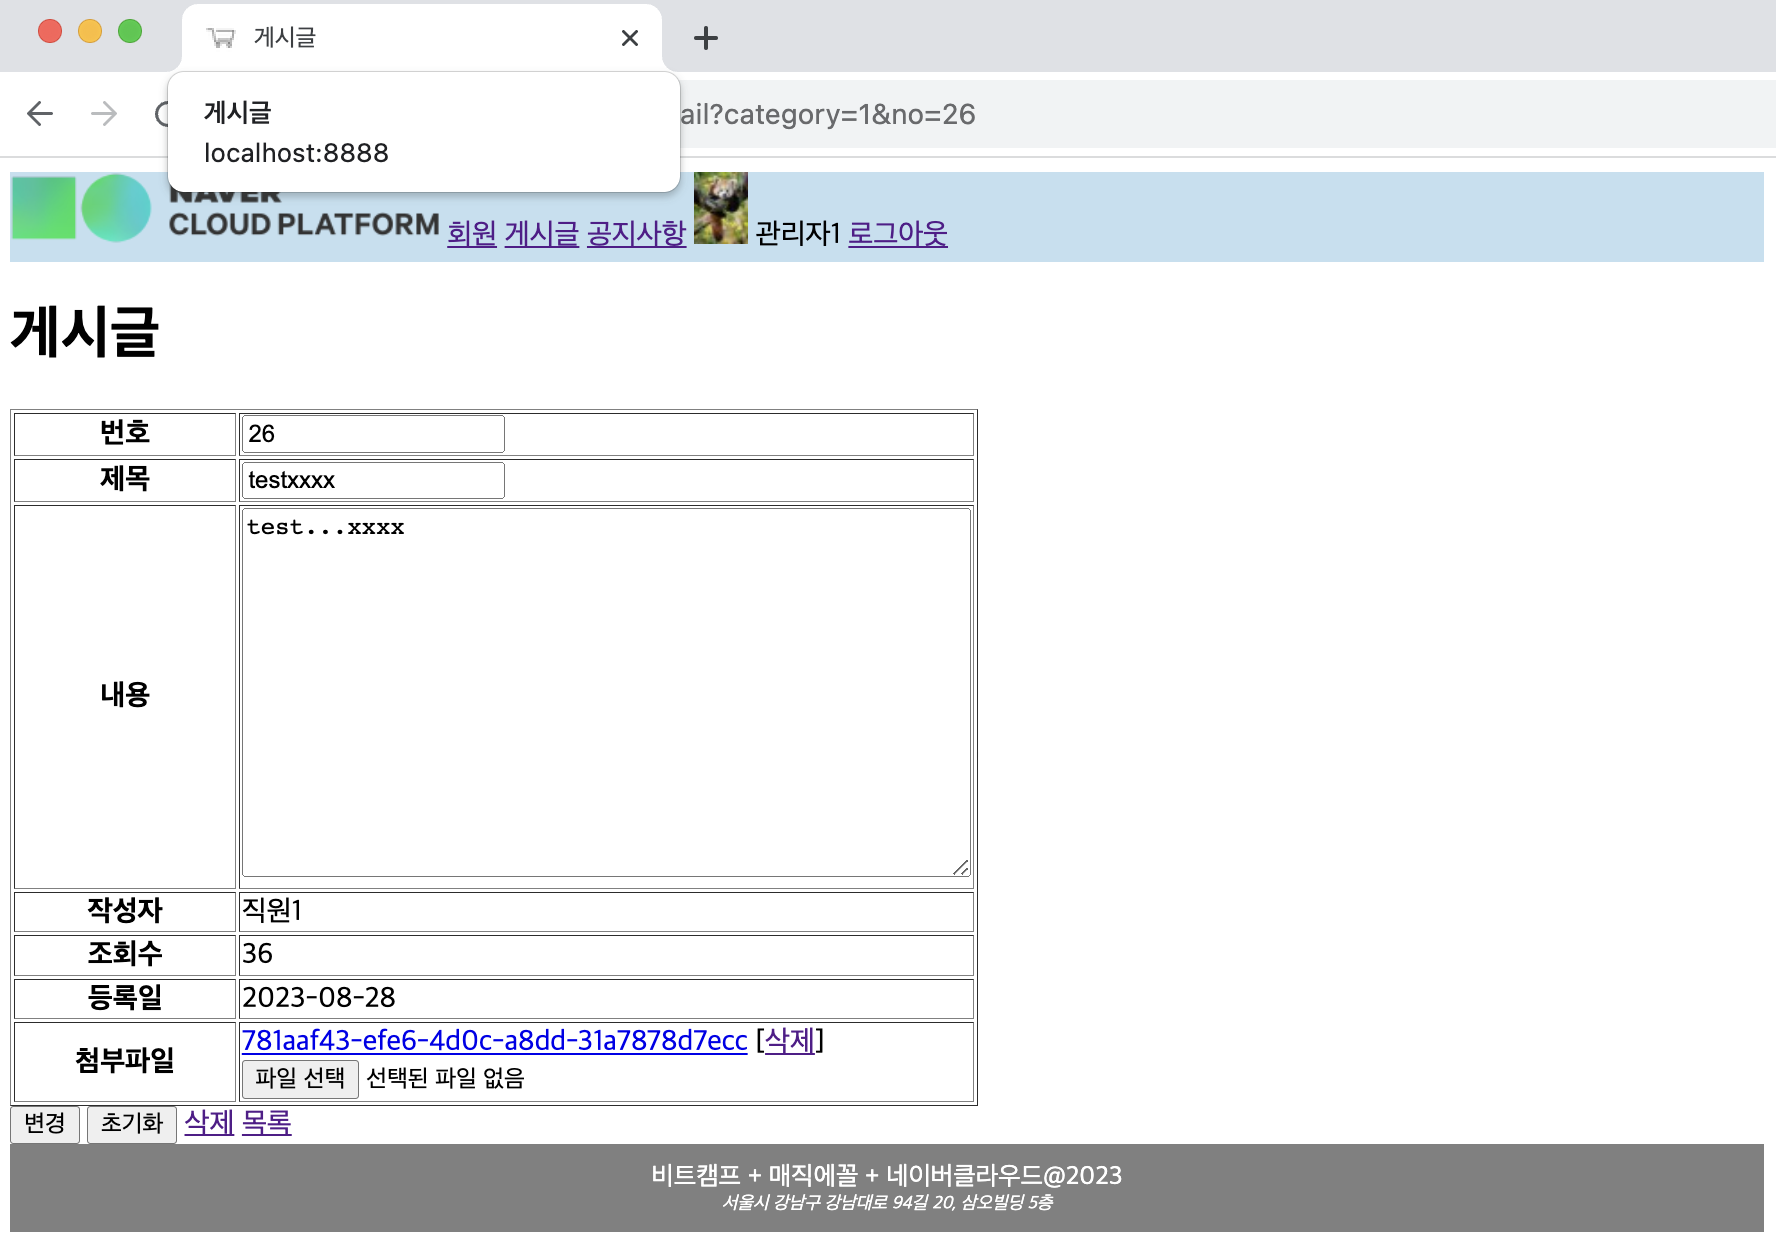The image size is (1776, 1238).
Task: Open the 회원 menu link
Action: 472,233
